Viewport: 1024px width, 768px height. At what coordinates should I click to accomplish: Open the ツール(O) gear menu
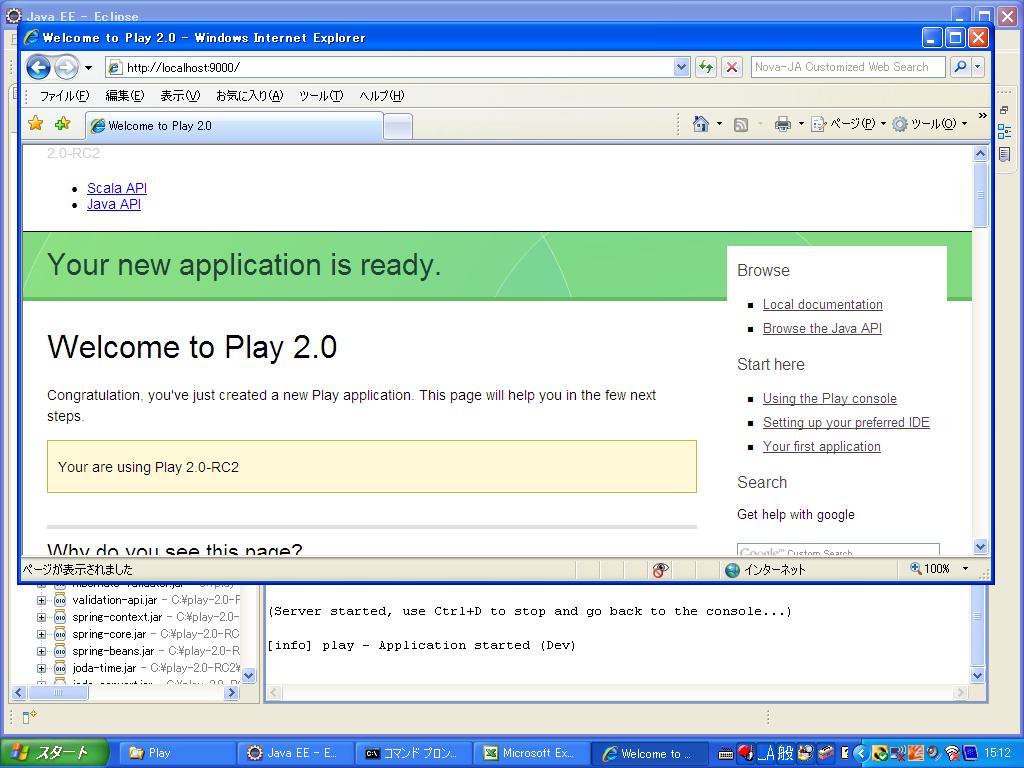929,123
